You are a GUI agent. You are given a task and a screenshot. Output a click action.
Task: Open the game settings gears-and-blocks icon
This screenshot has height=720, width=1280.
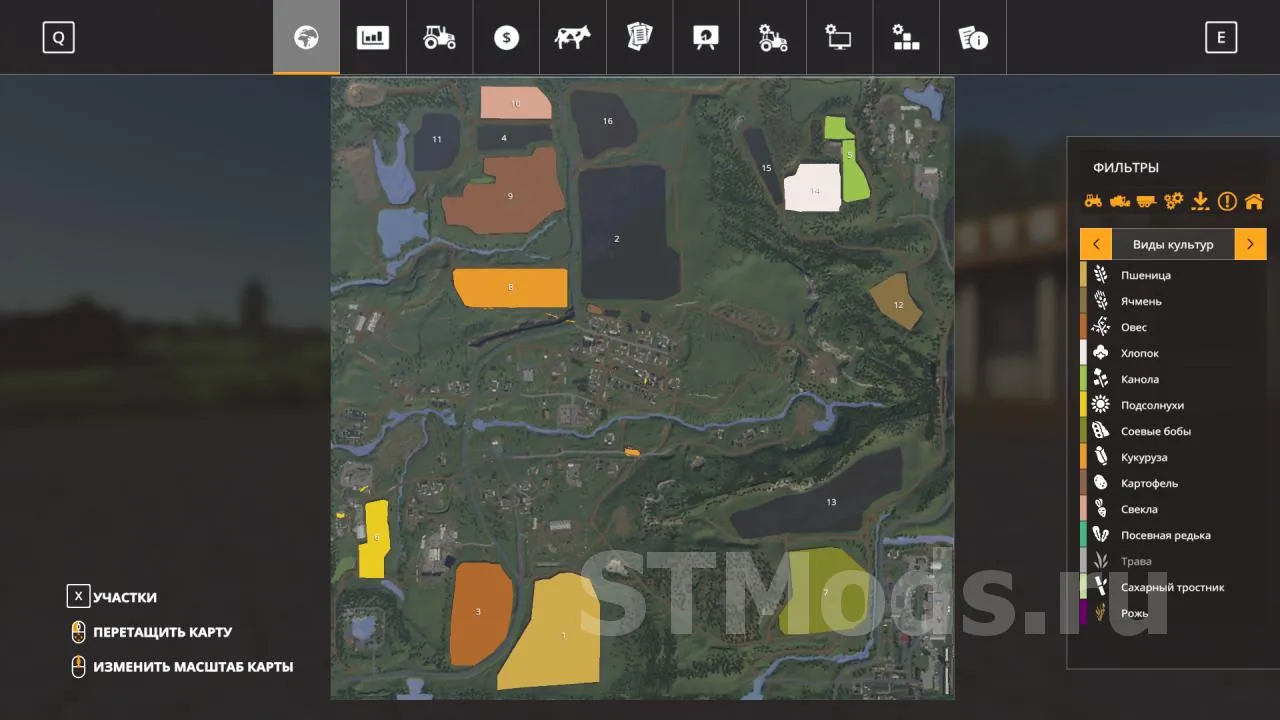906,38
